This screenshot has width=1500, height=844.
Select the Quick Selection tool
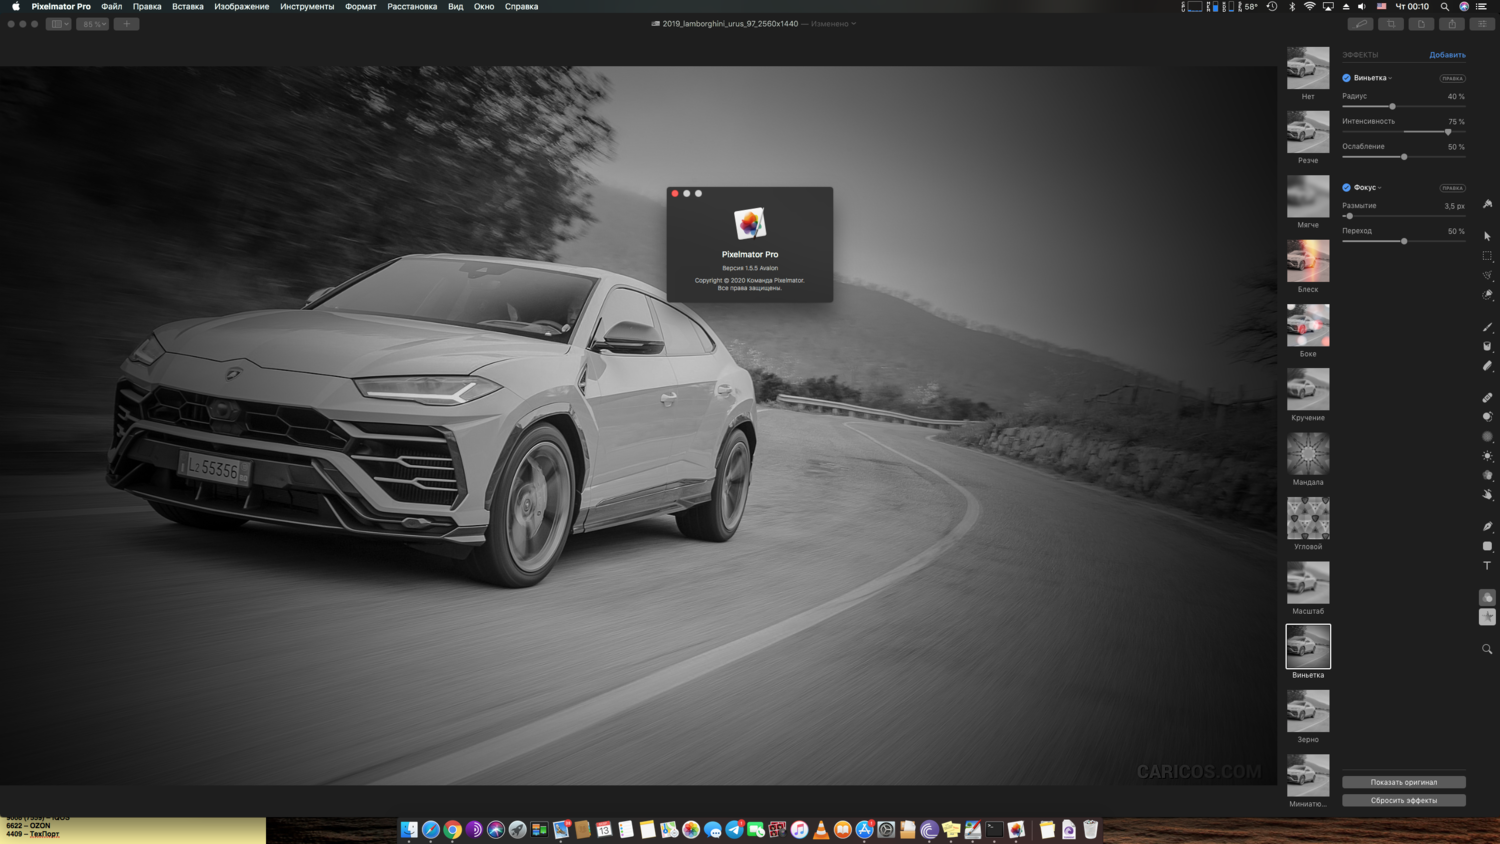(x=1487, y=295)
